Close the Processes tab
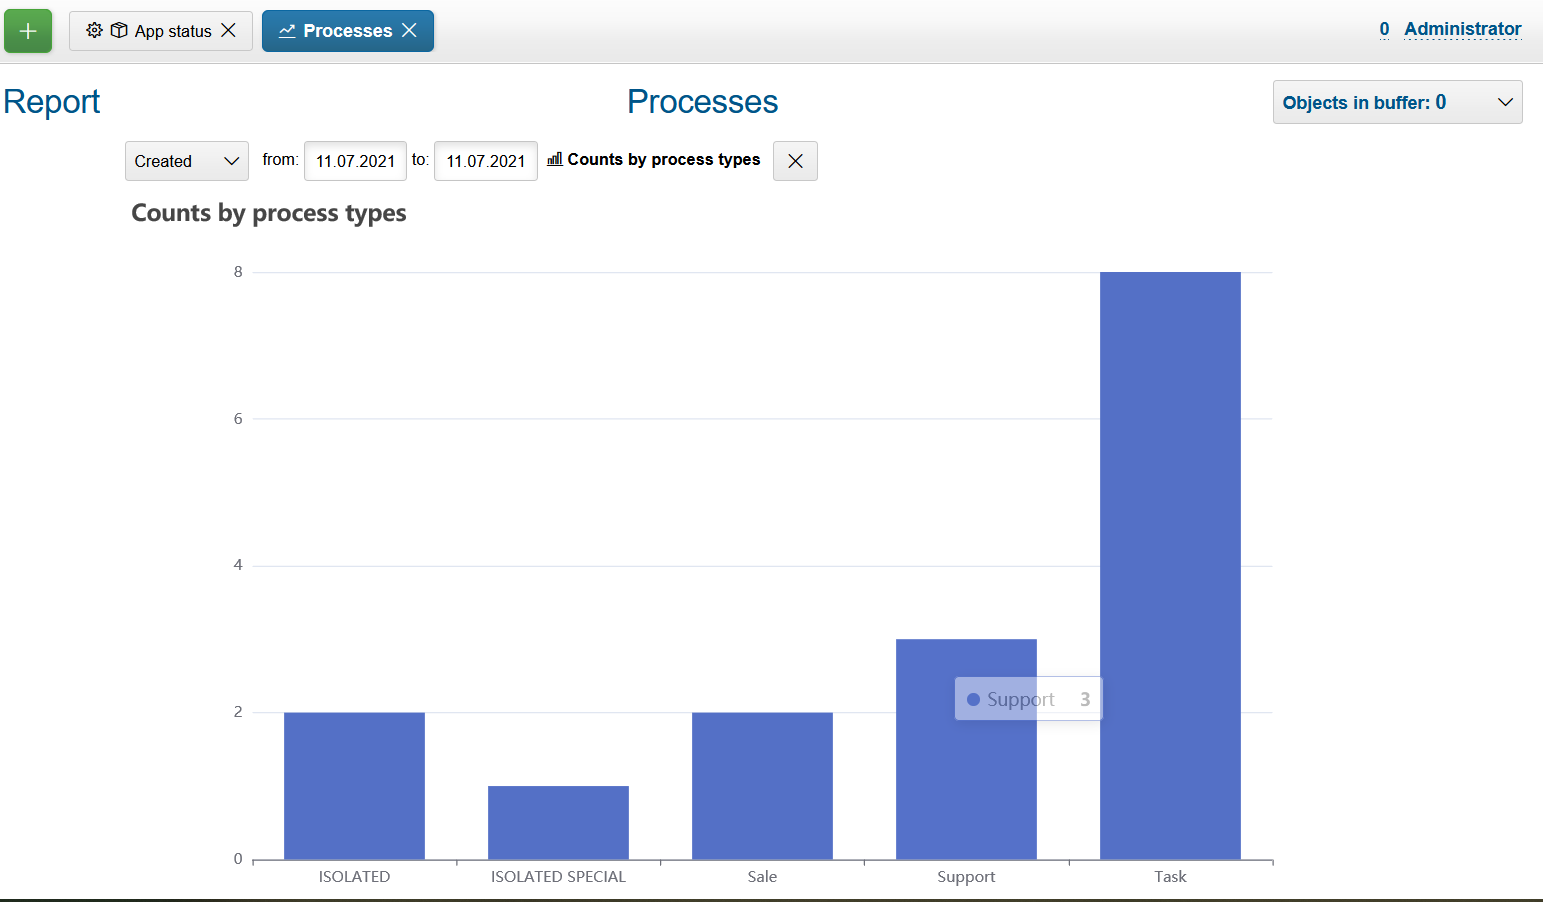This screenshot has height=902, width=1543. pyautogui.click(x=410, y=31)
